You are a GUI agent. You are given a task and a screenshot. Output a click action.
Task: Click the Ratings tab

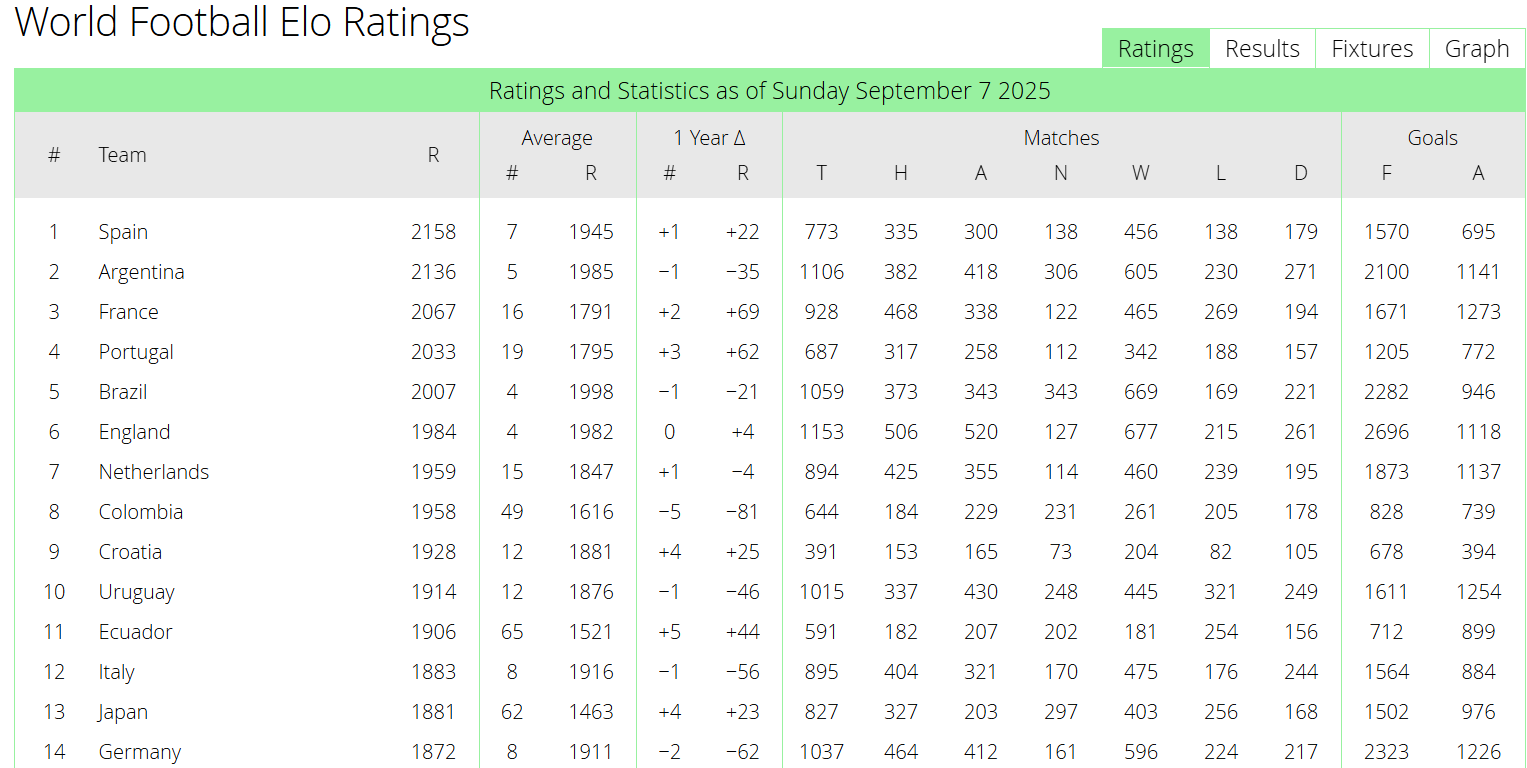1155,49
